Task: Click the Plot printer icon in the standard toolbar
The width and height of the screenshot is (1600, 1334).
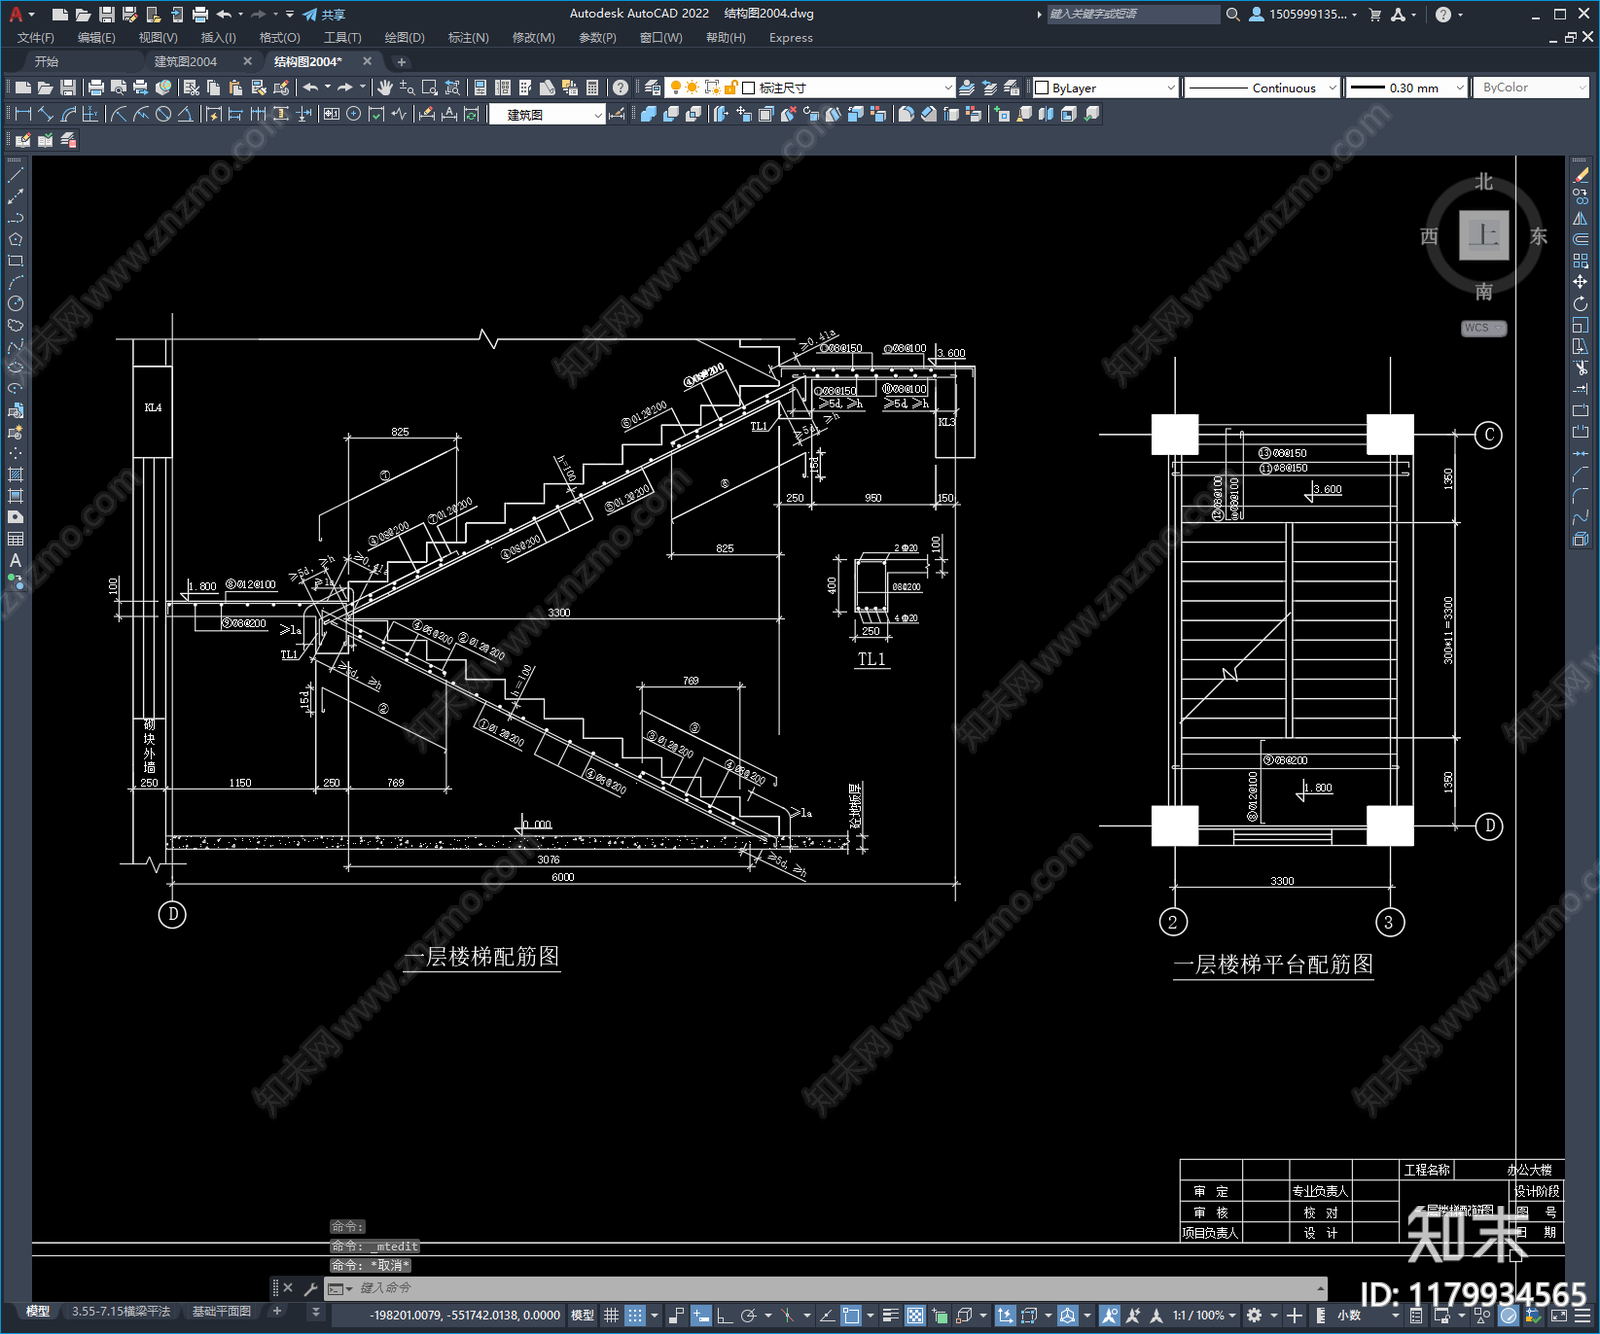Action: pos(96,88)
